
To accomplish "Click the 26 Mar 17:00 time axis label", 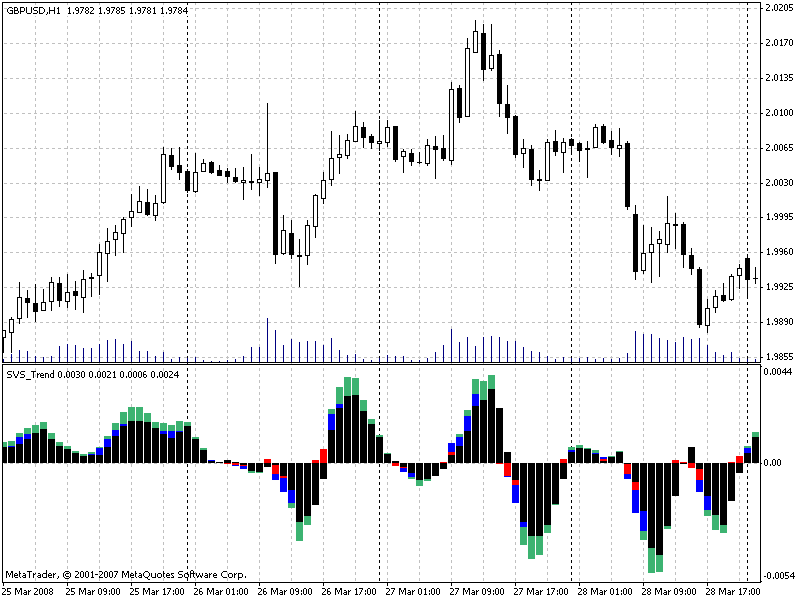I will click(x=349, y=591).
